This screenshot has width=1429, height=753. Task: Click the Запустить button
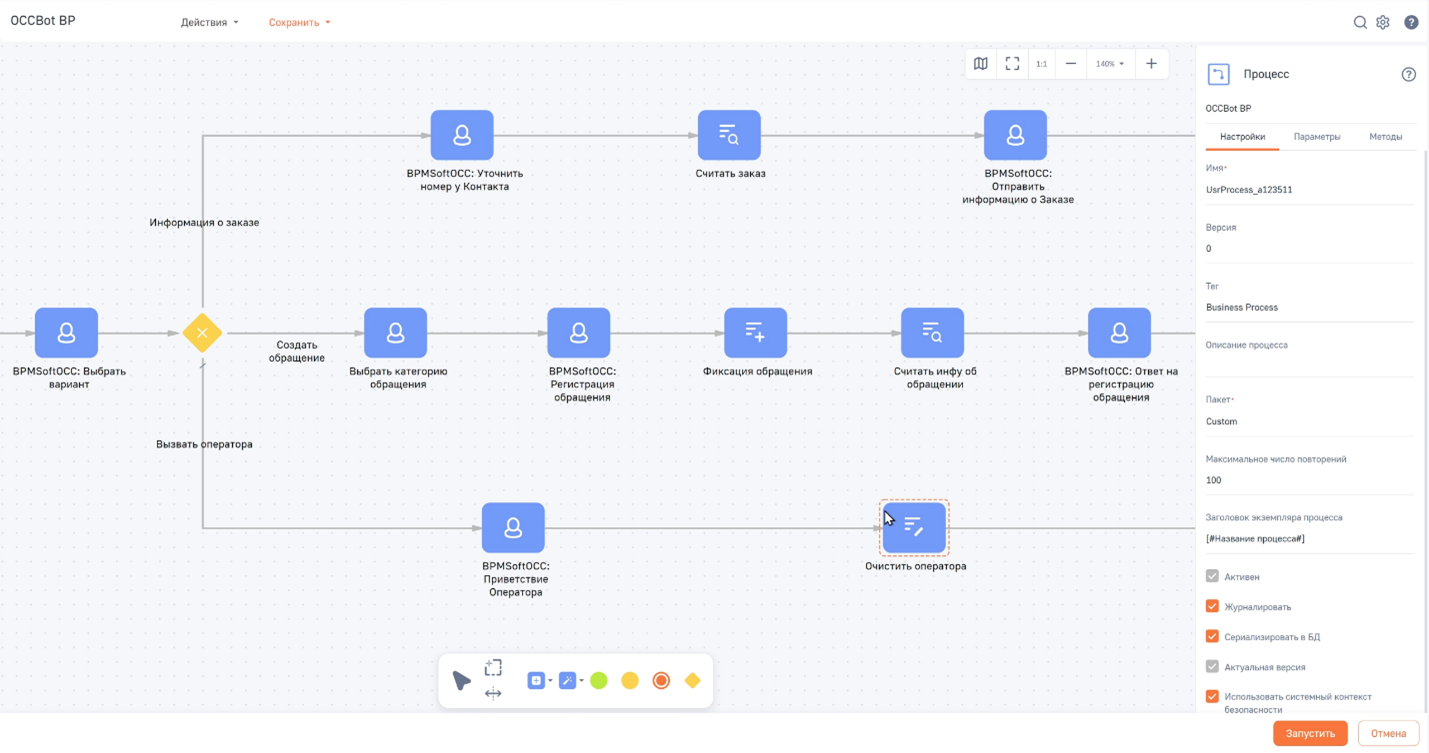click(x=1310, y=733)
